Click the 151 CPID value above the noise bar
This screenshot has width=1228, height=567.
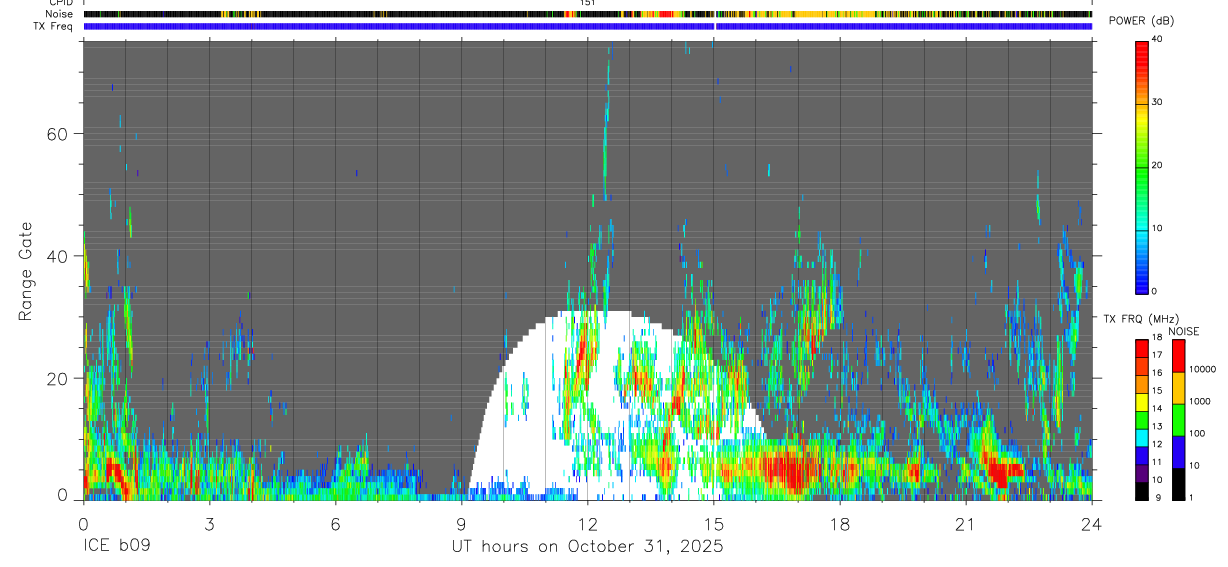[588, 3]
